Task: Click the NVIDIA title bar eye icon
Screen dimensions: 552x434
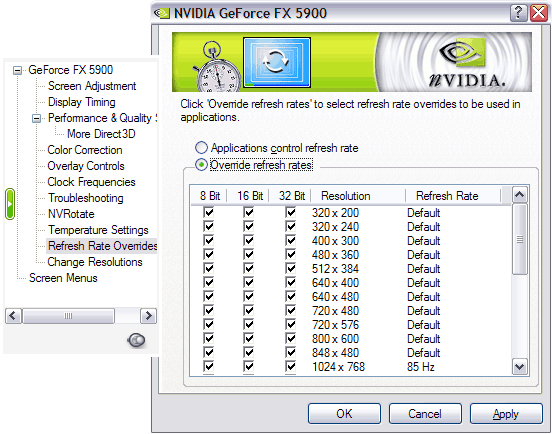Action: point(162,13)
